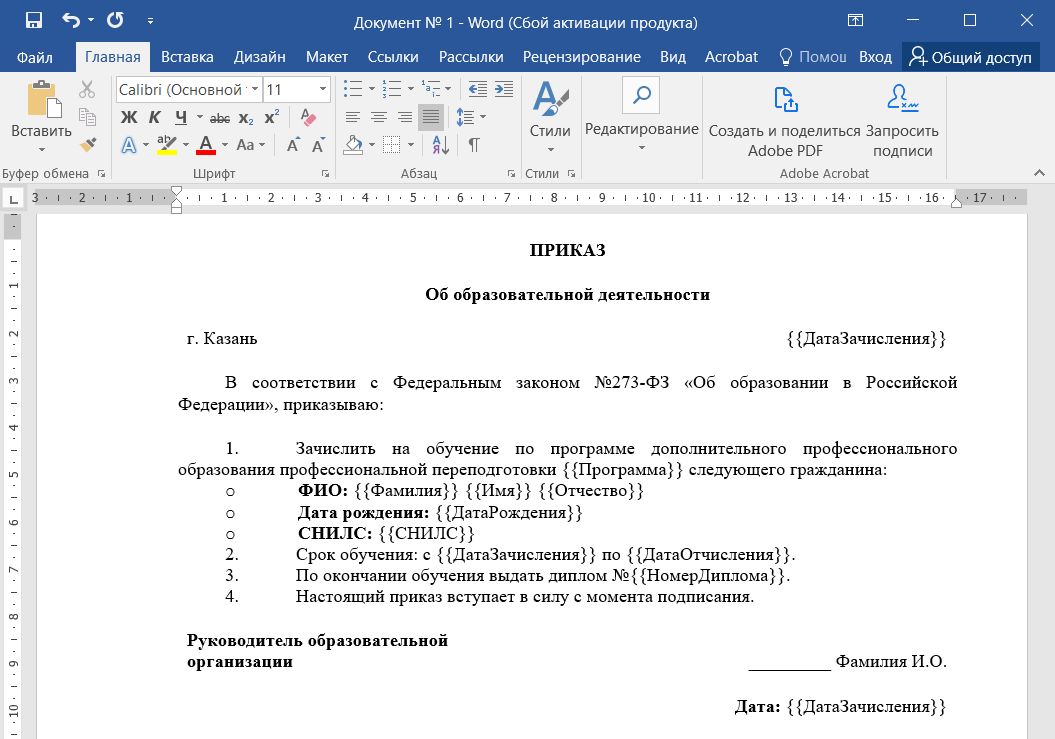Open the Calibri font name box
Viewport: 1055px width, 739px height.
[188, 90]
